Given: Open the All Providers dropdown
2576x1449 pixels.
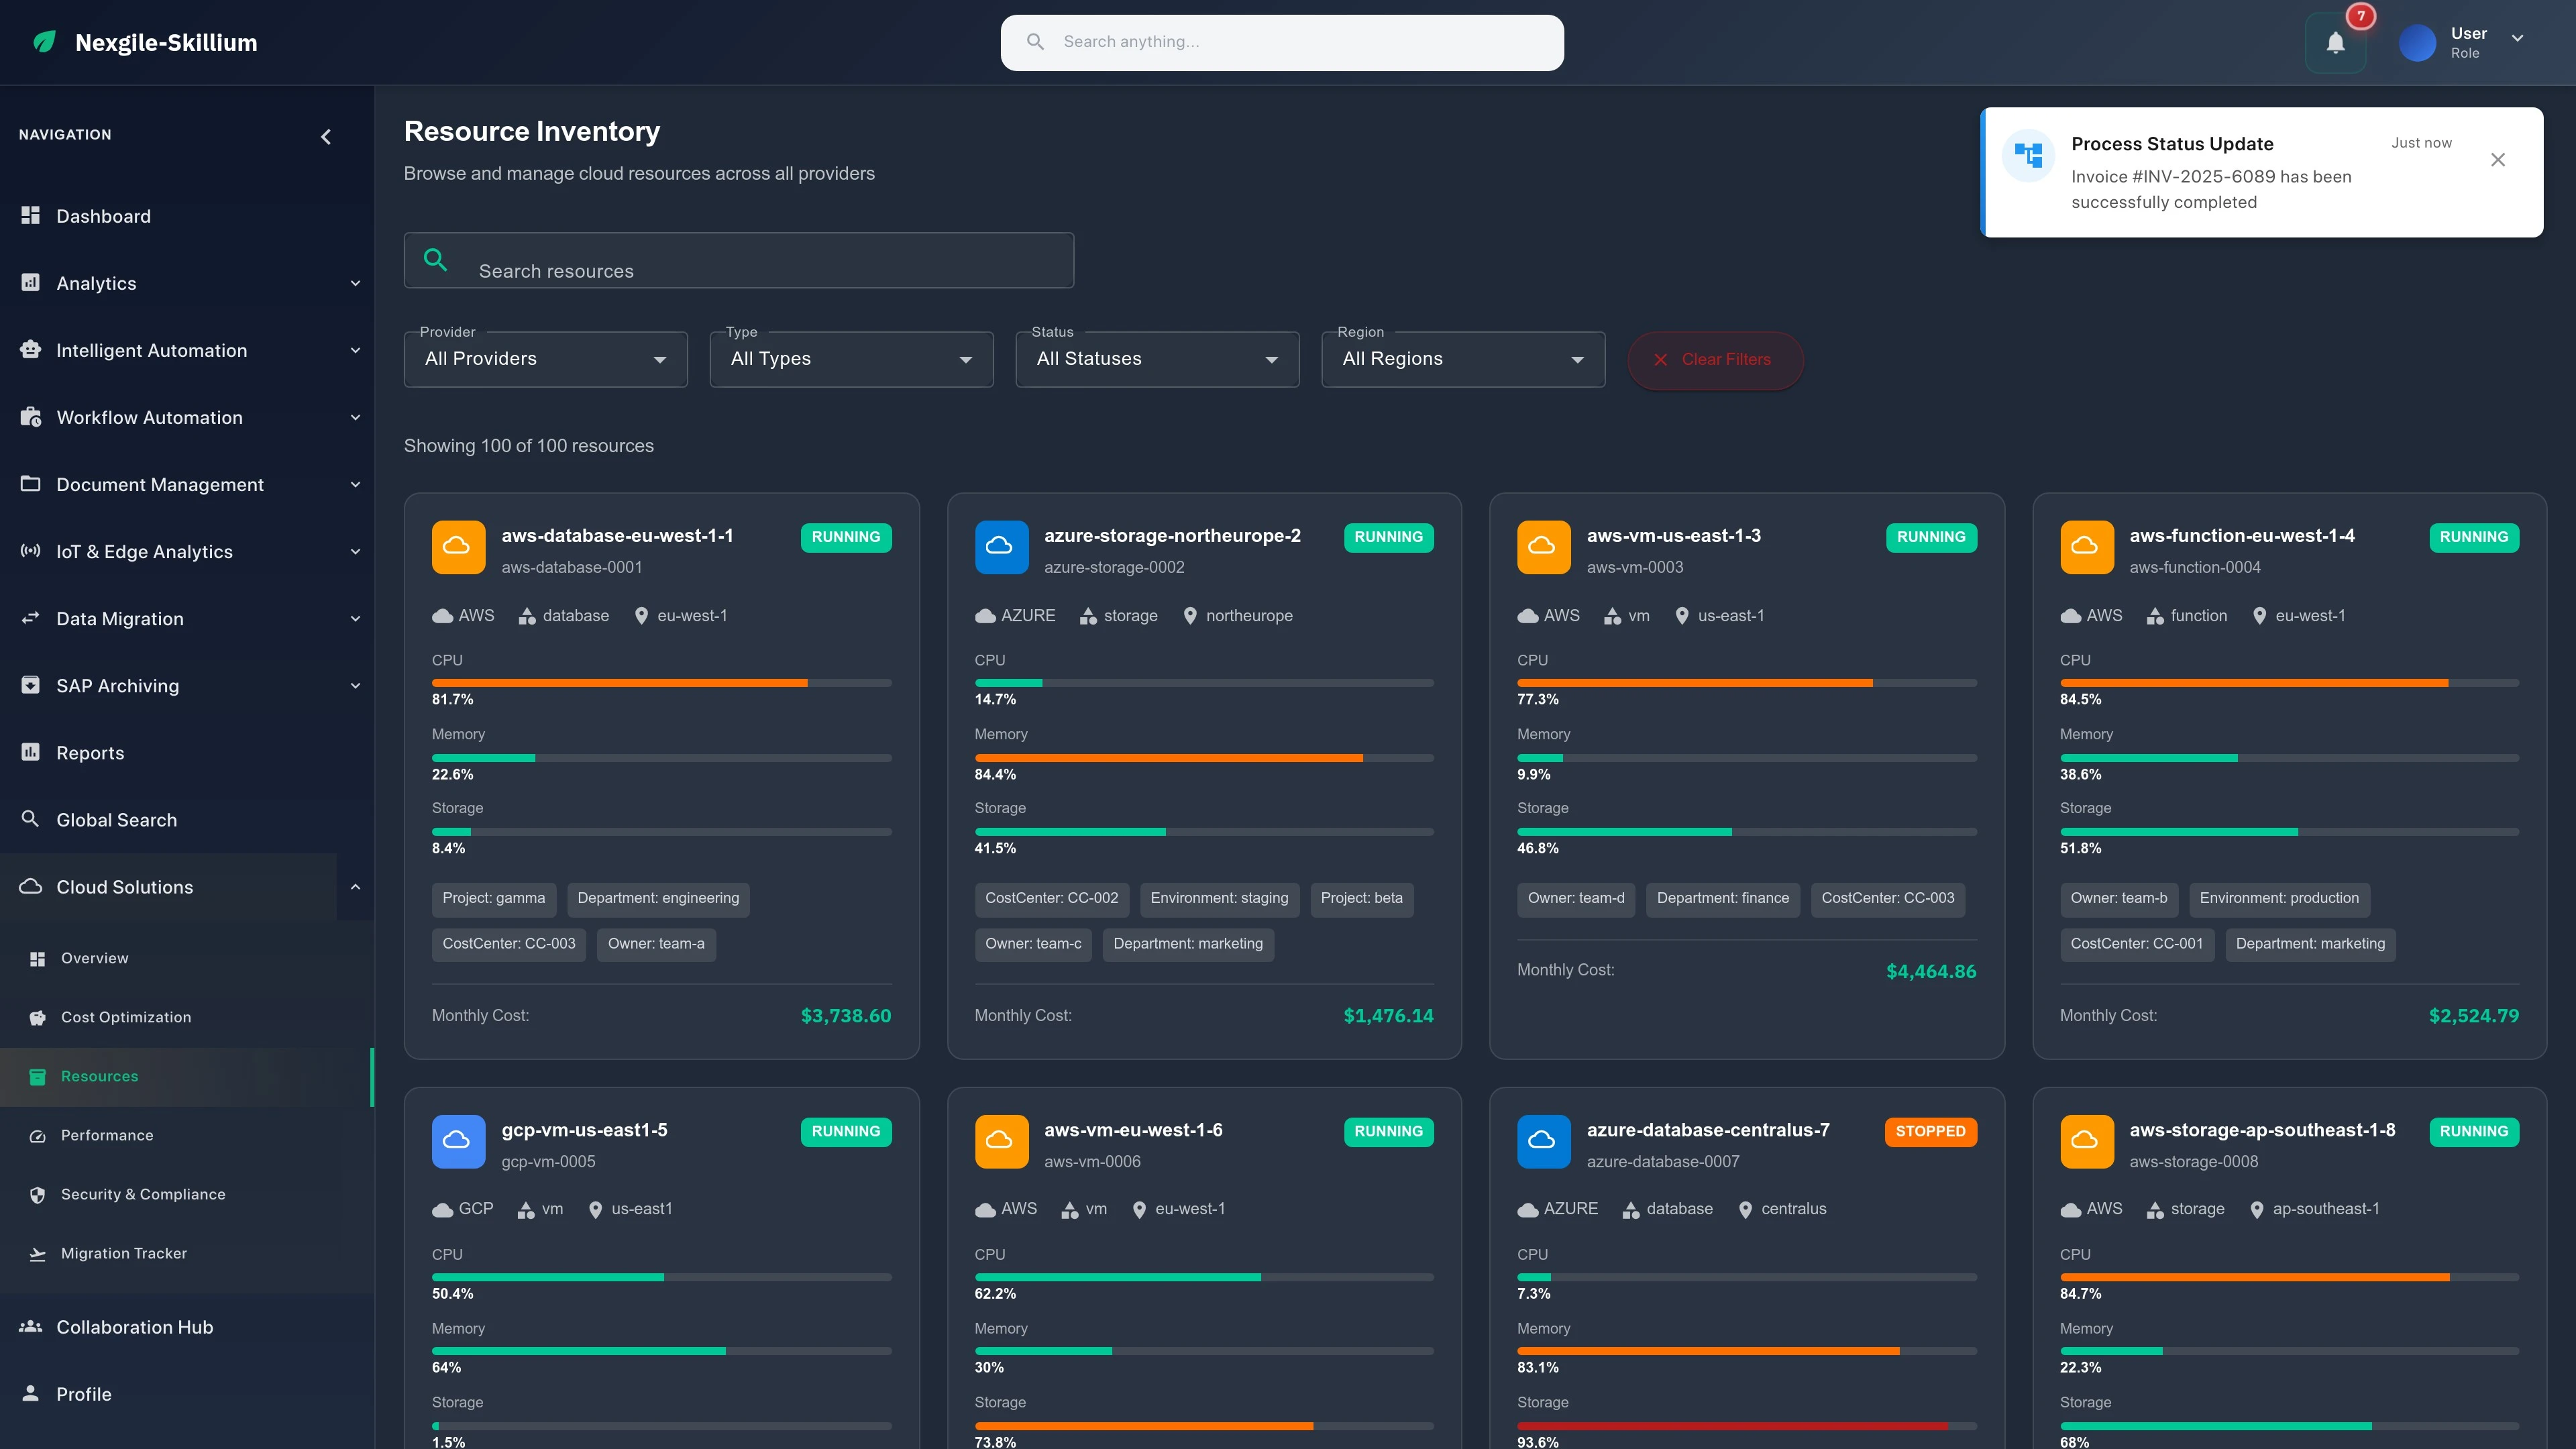Looking at the screenshot, I should tap(545, 359).
